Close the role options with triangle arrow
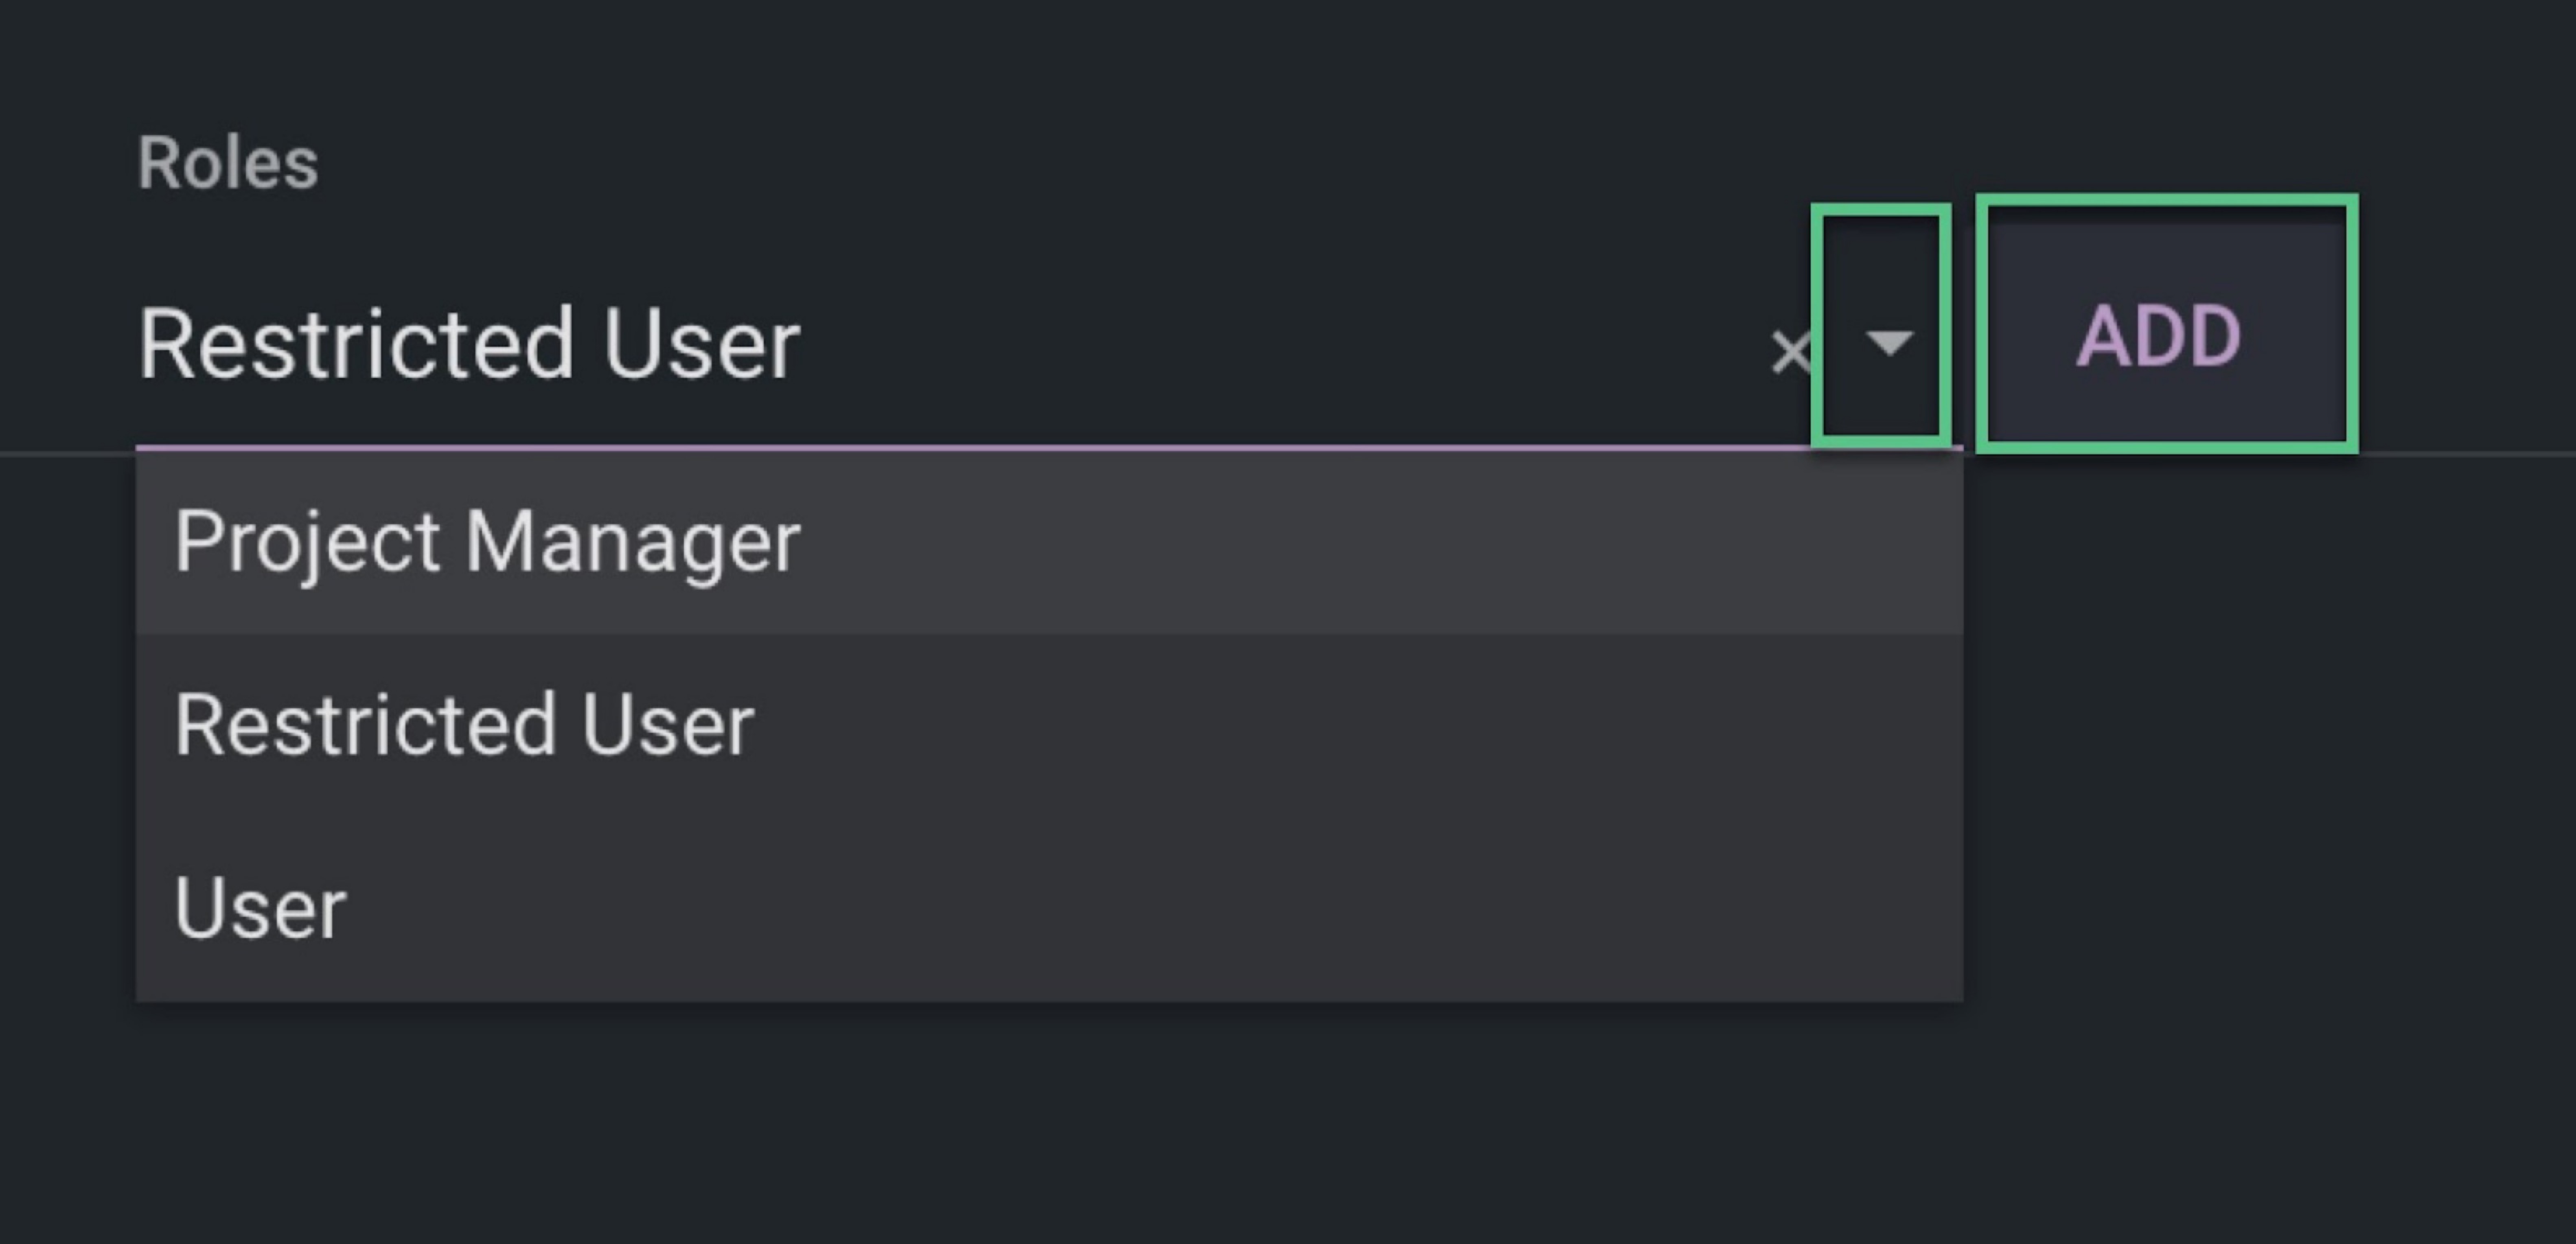The image size is (2576, 1244). pos(1888,343)
